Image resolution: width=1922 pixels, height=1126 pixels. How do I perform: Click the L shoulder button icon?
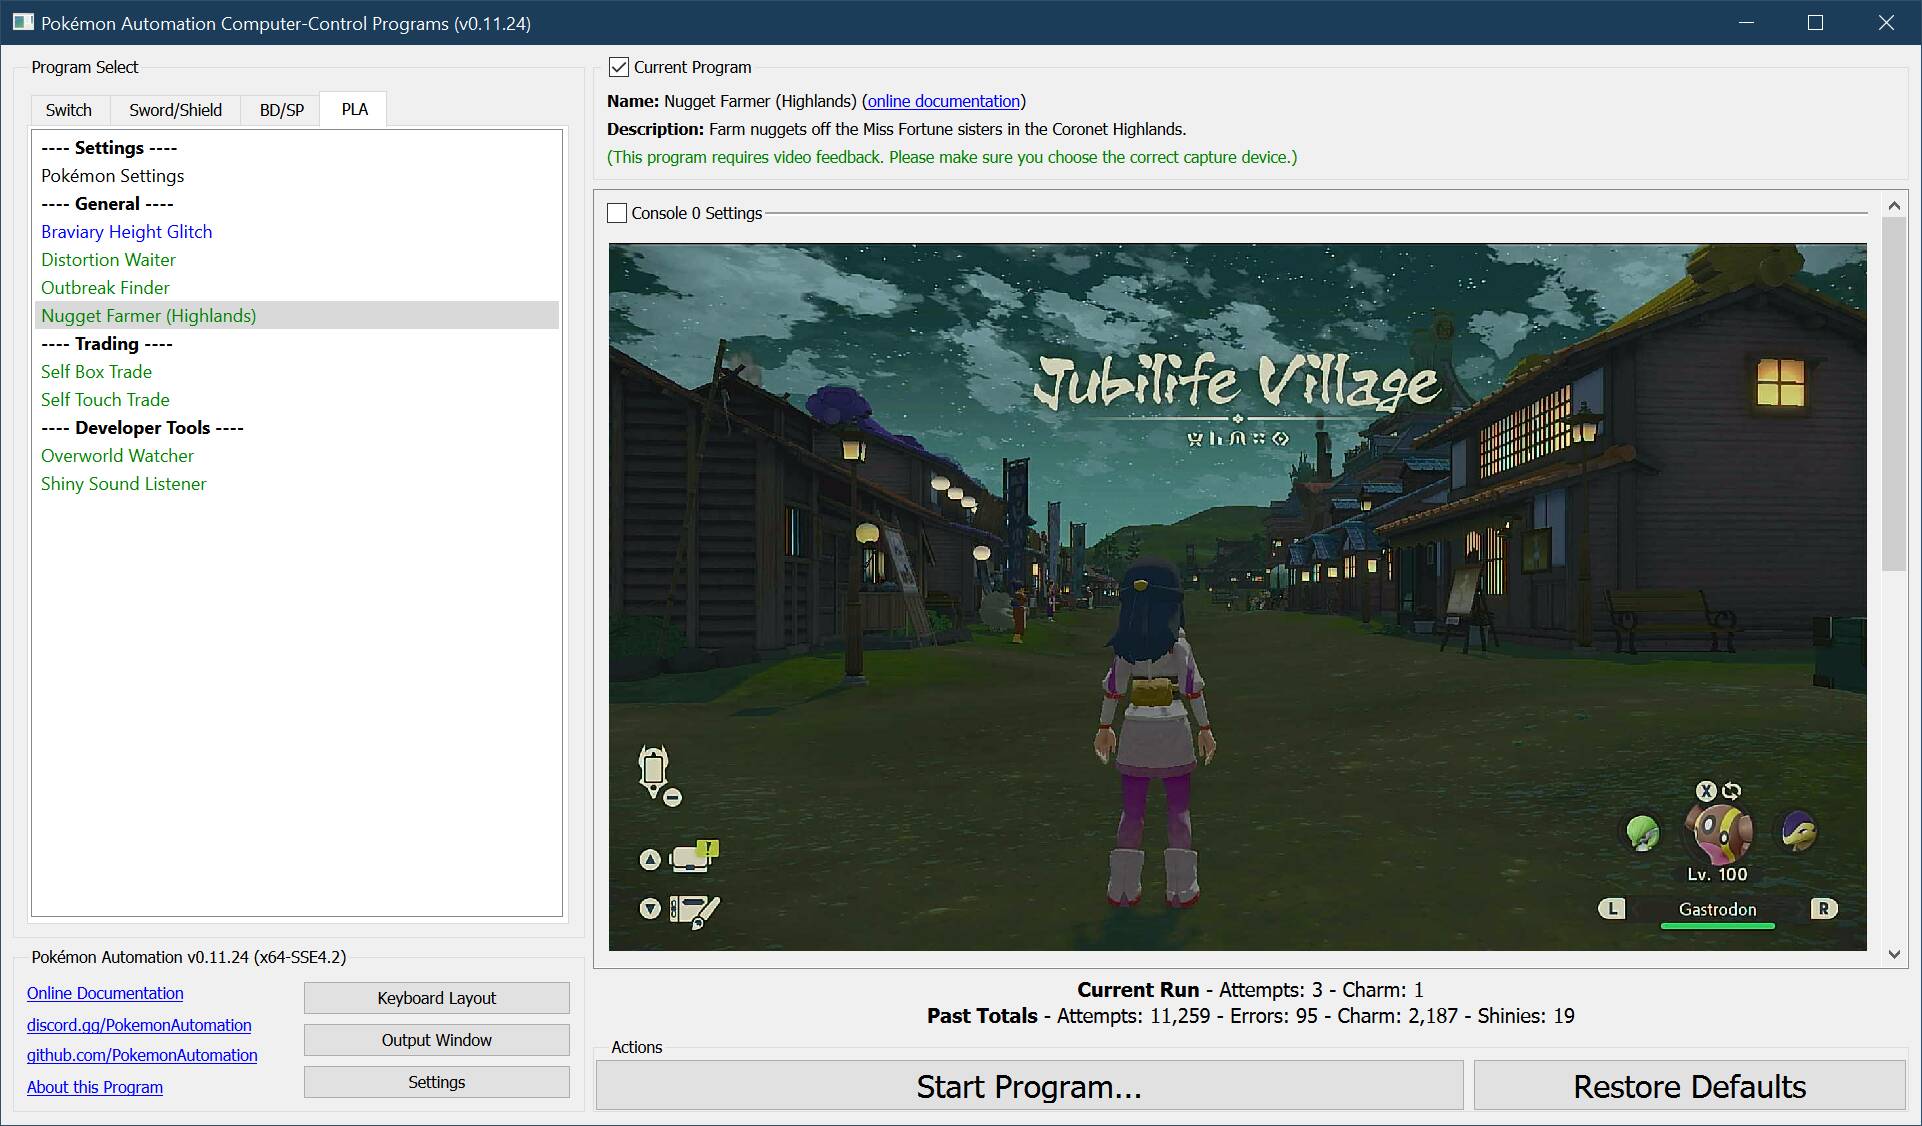point(1611,909)
